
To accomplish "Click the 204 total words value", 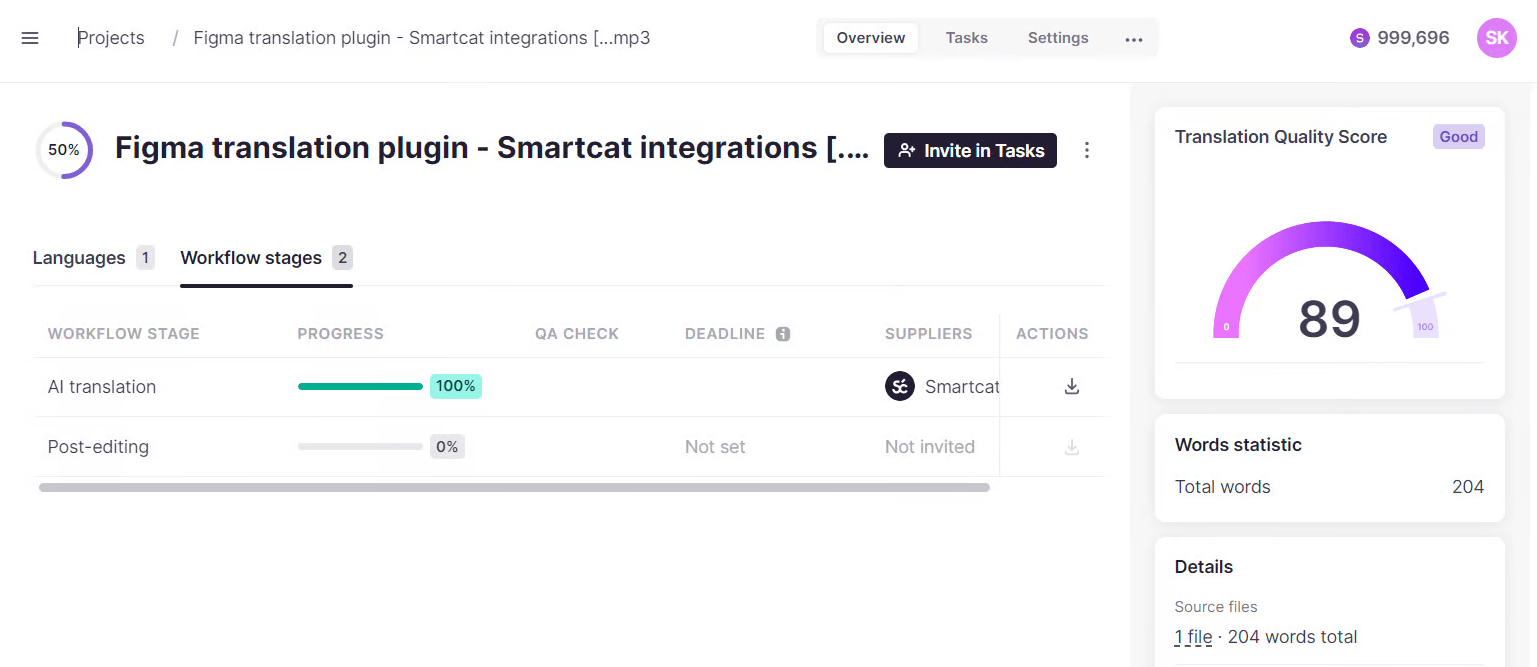I will [1468, 487].
